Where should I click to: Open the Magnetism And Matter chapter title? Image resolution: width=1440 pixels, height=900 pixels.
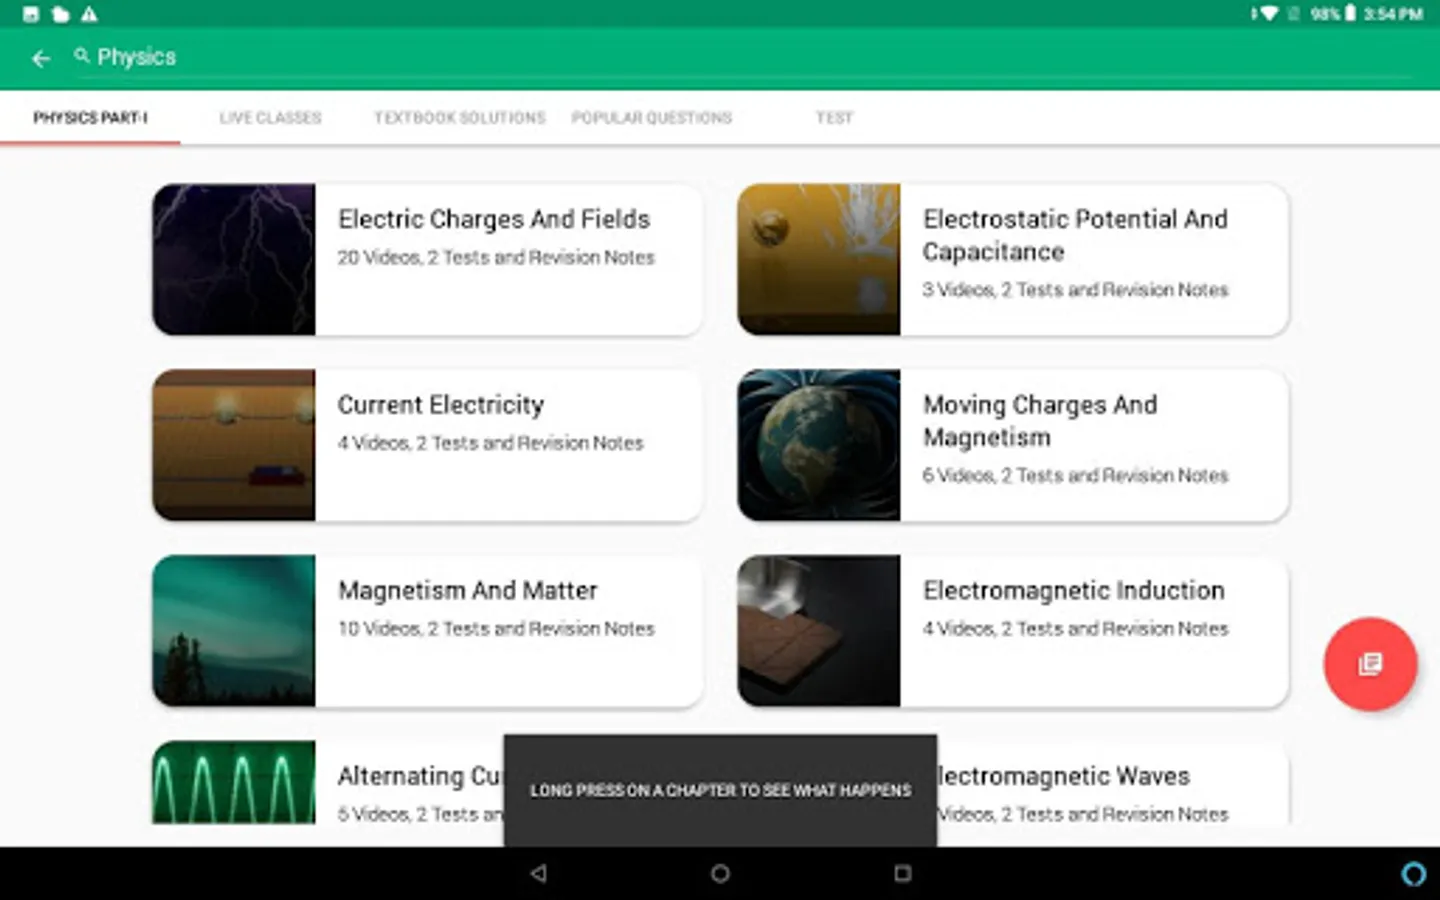click(468, 591)
